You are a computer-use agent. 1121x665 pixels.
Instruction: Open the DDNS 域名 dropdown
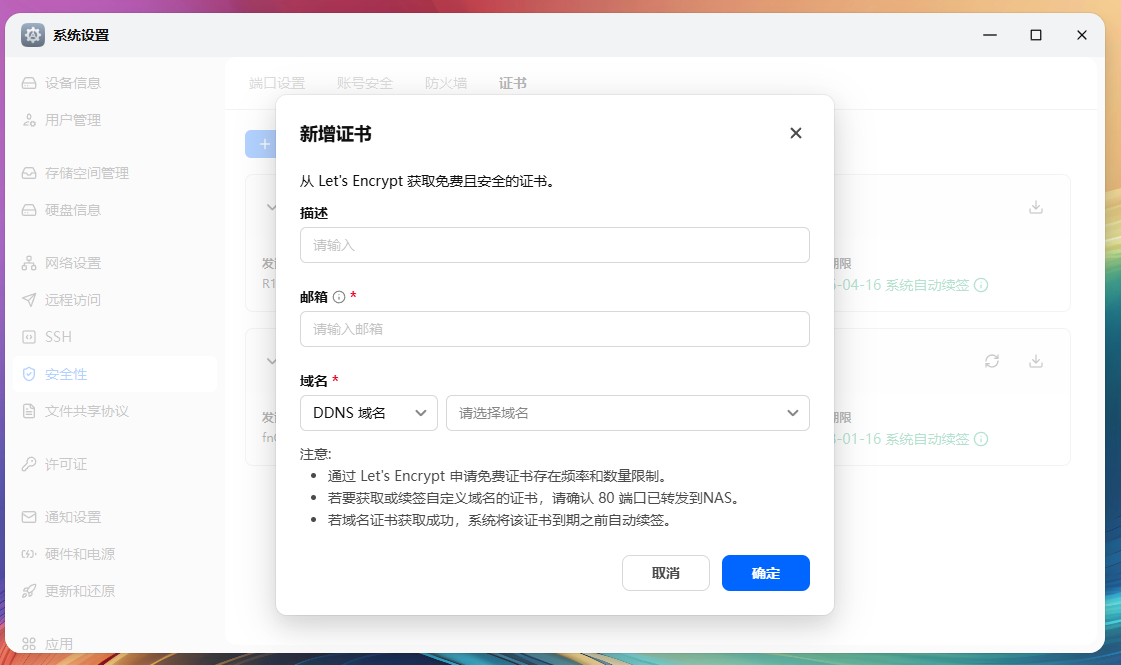pos(369,412)
